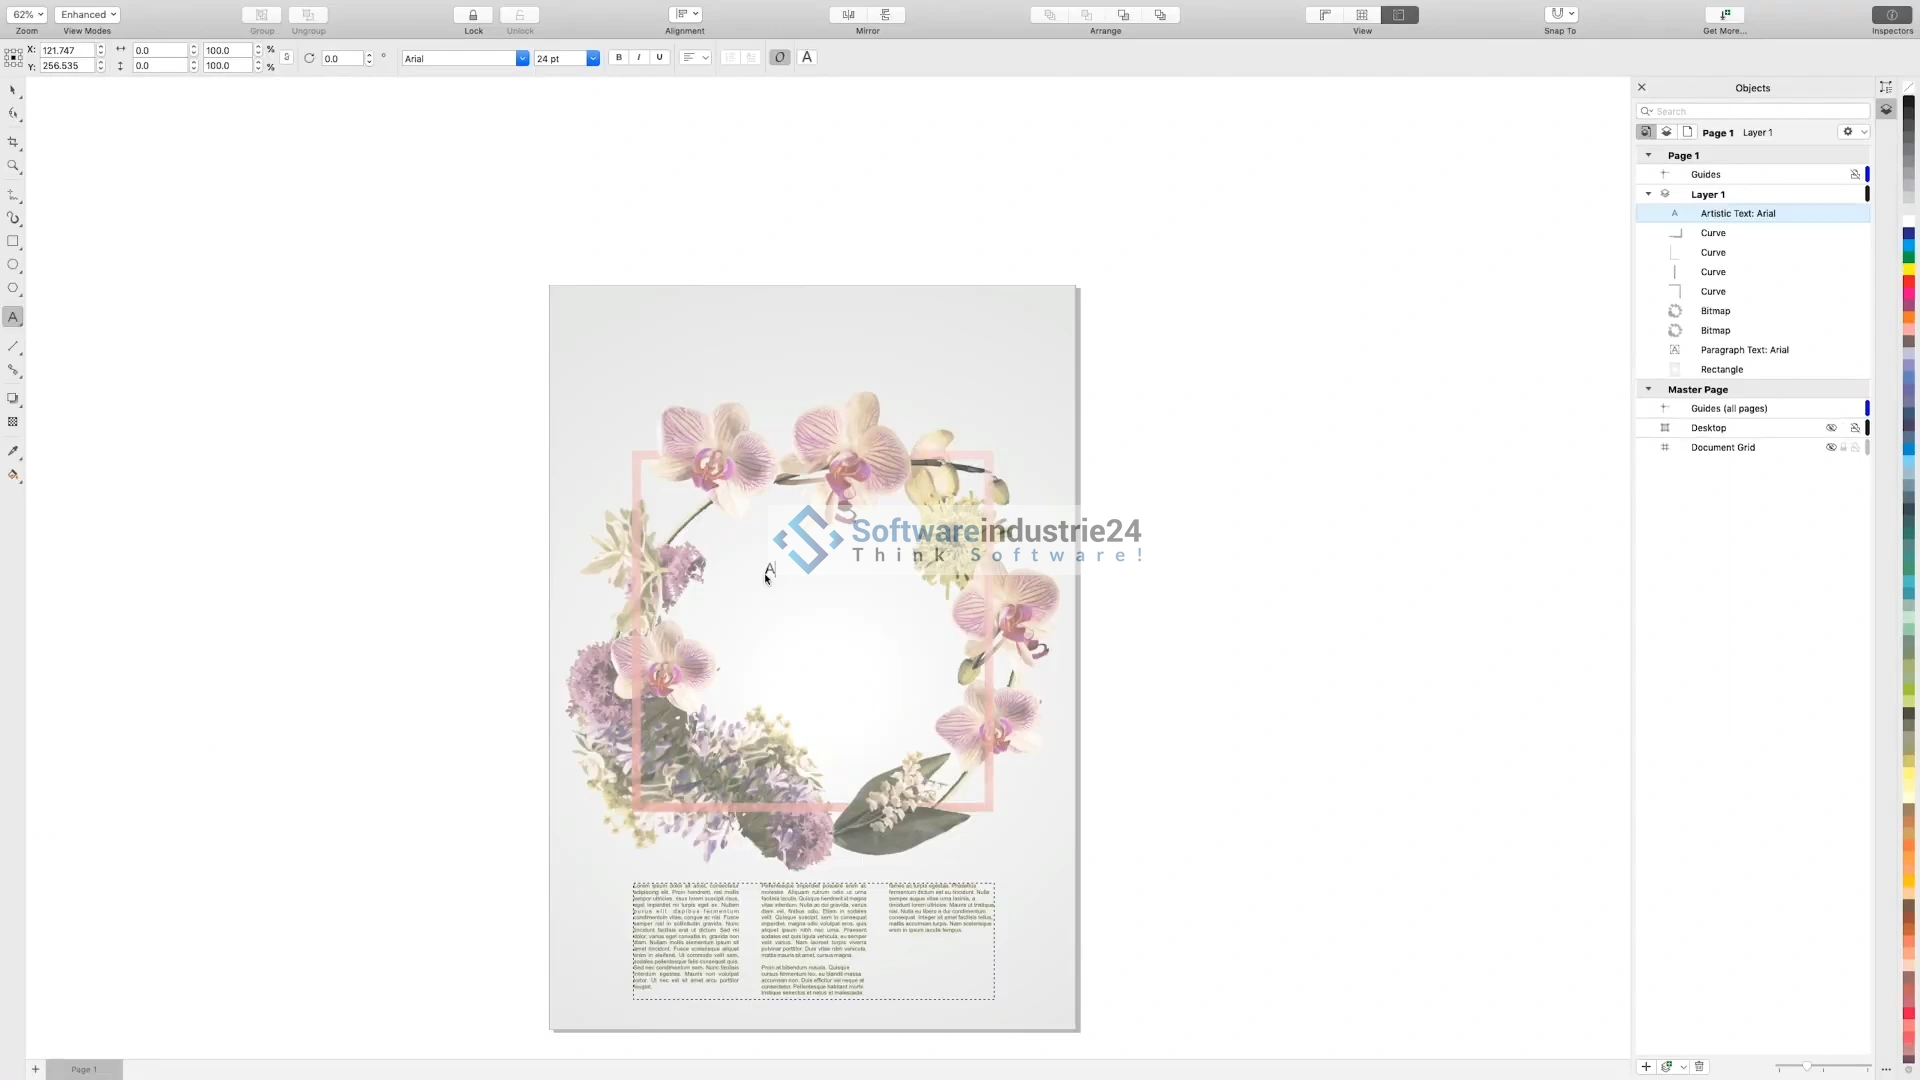Select the Page 1 tab at bottom
This screenshot has width=1920, height=1080.
point(84,1069)
